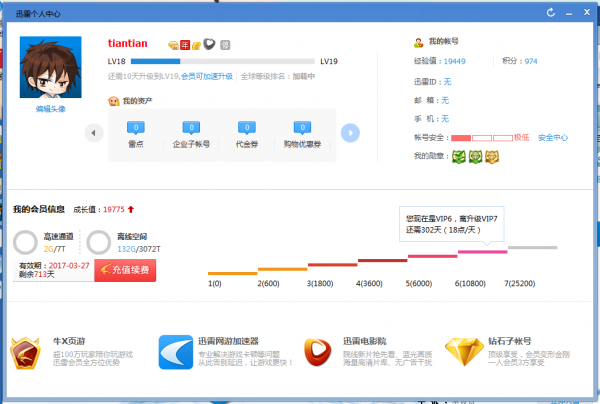Click the 2G/7T high-speed channel value
600x404 pixels.
click(x=55, y=249)
